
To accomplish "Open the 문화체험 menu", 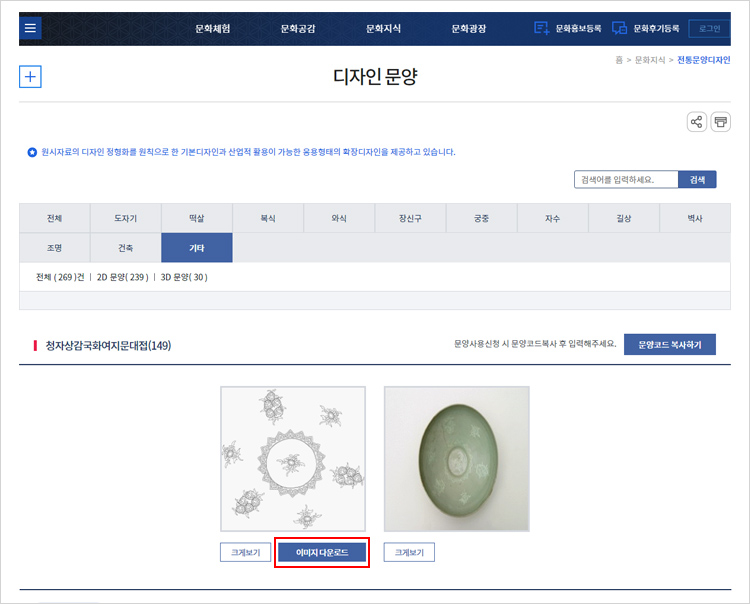I will coord(212,28).
